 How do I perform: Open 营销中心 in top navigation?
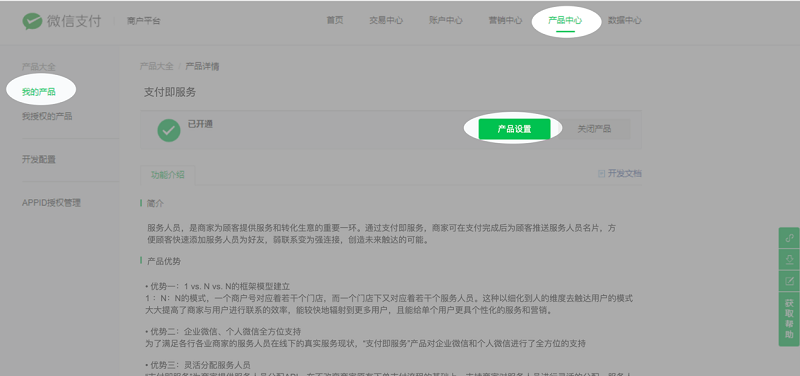click(505, 20)
